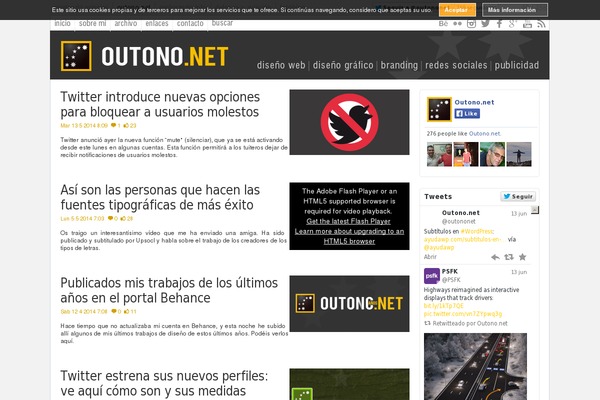Click likes thumb icon under Twitter mute article
The height and width of the screenshot is (400, 600).
tap(126, 126)
